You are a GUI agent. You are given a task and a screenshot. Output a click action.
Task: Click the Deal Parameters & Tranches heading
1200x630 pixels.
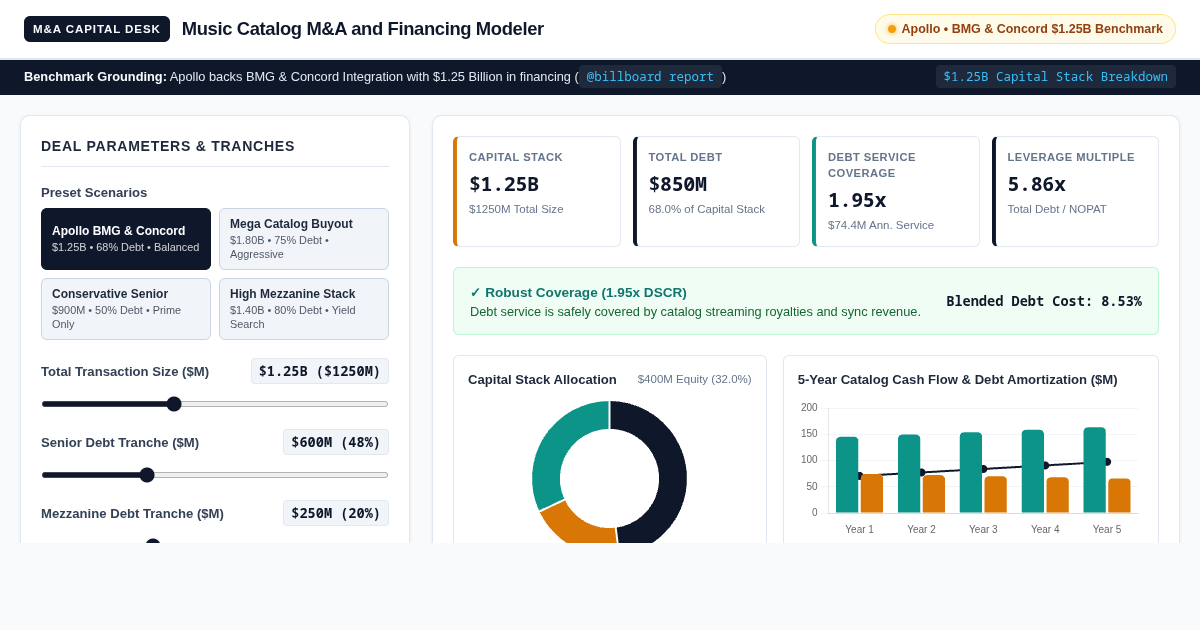[x=168, y=146]
